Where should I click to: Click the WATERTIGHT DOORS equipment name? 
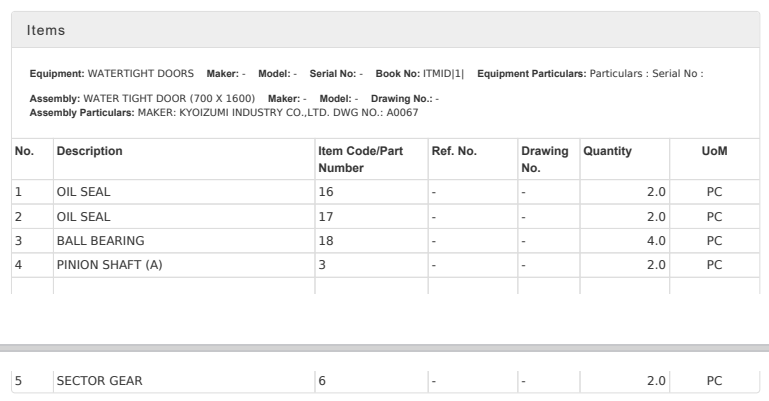pyautogui.click(x=141, y=73)
